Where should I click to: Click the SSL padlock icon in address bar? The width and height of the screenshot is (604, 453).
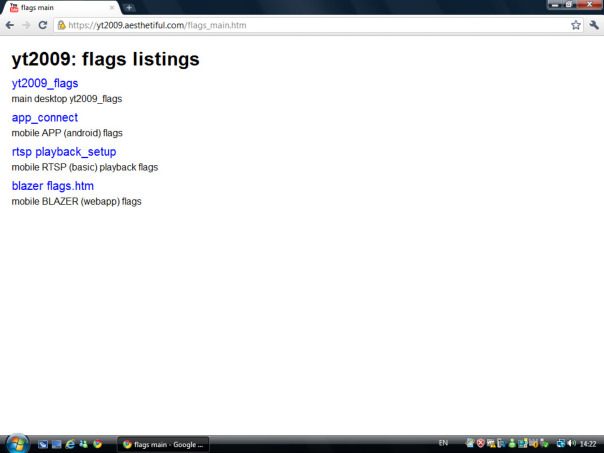click(62, 25)
